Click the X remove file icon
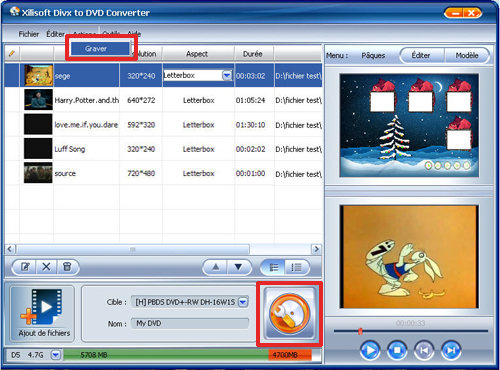This screenshot has height=370, width=500. coord(46,267)
